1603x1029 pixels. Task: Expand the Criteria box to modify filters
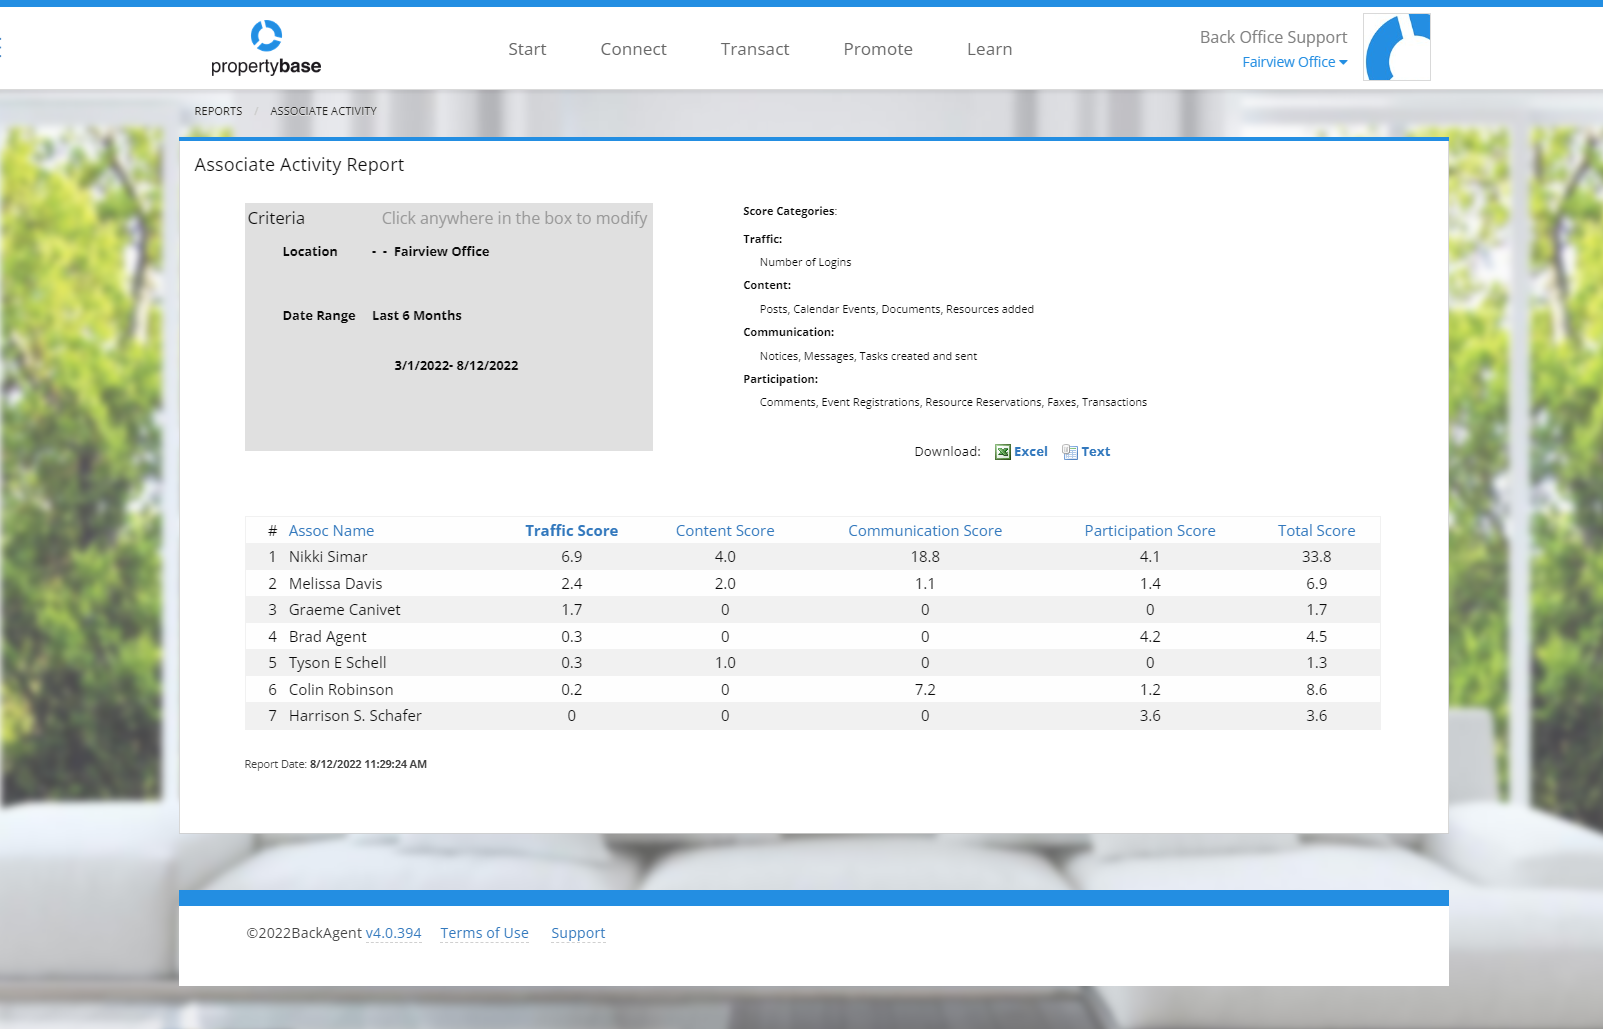(448, 327)
